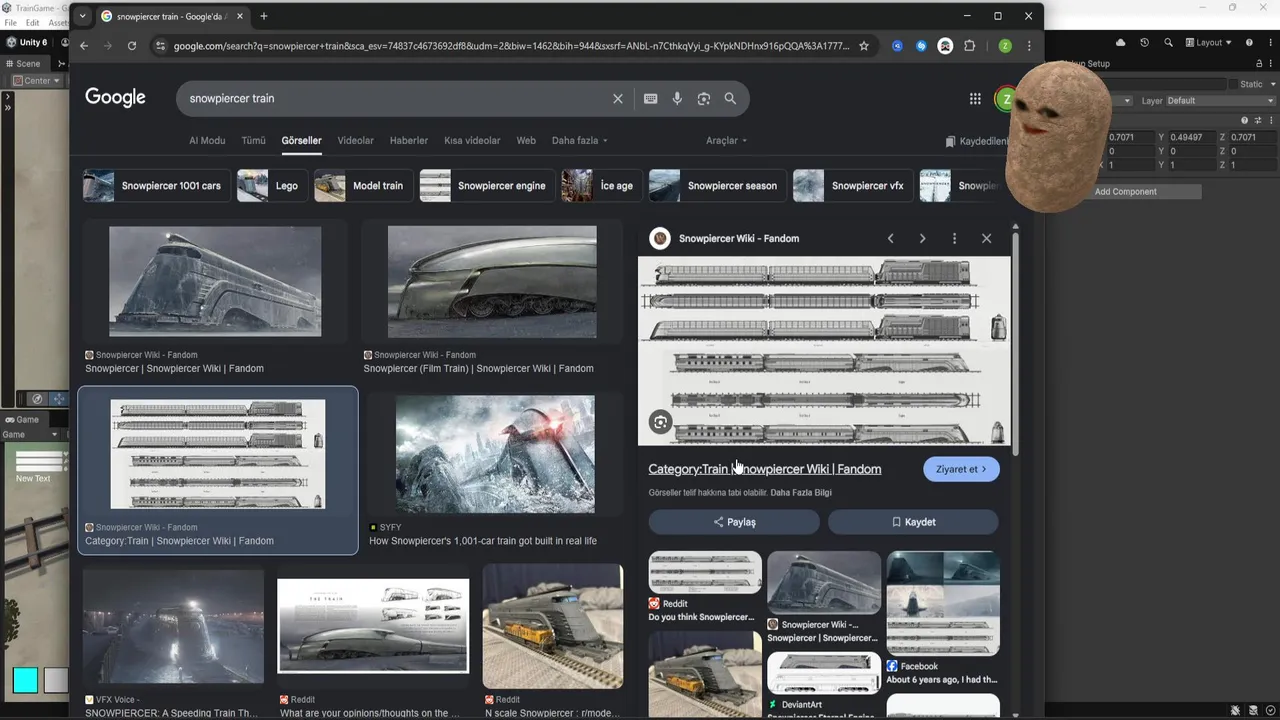This screenshot has height=720, width=1280.
Task: Select the İce age suggestion chip
Action: [602, 186]
